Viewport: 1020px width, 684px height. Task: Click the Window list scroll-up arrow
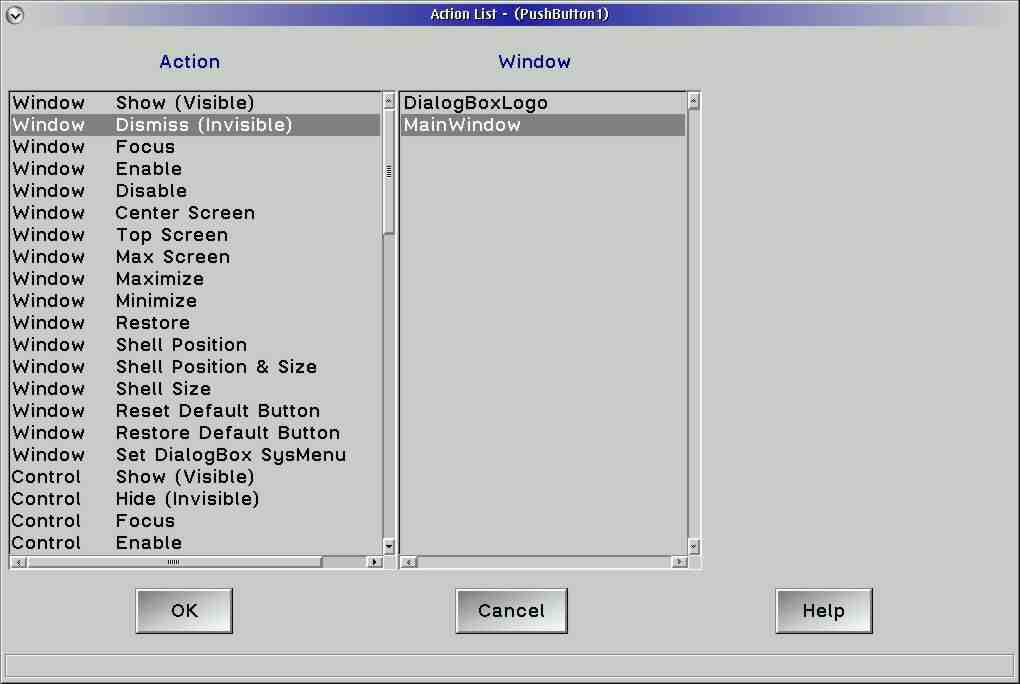[x=693, y=100]
